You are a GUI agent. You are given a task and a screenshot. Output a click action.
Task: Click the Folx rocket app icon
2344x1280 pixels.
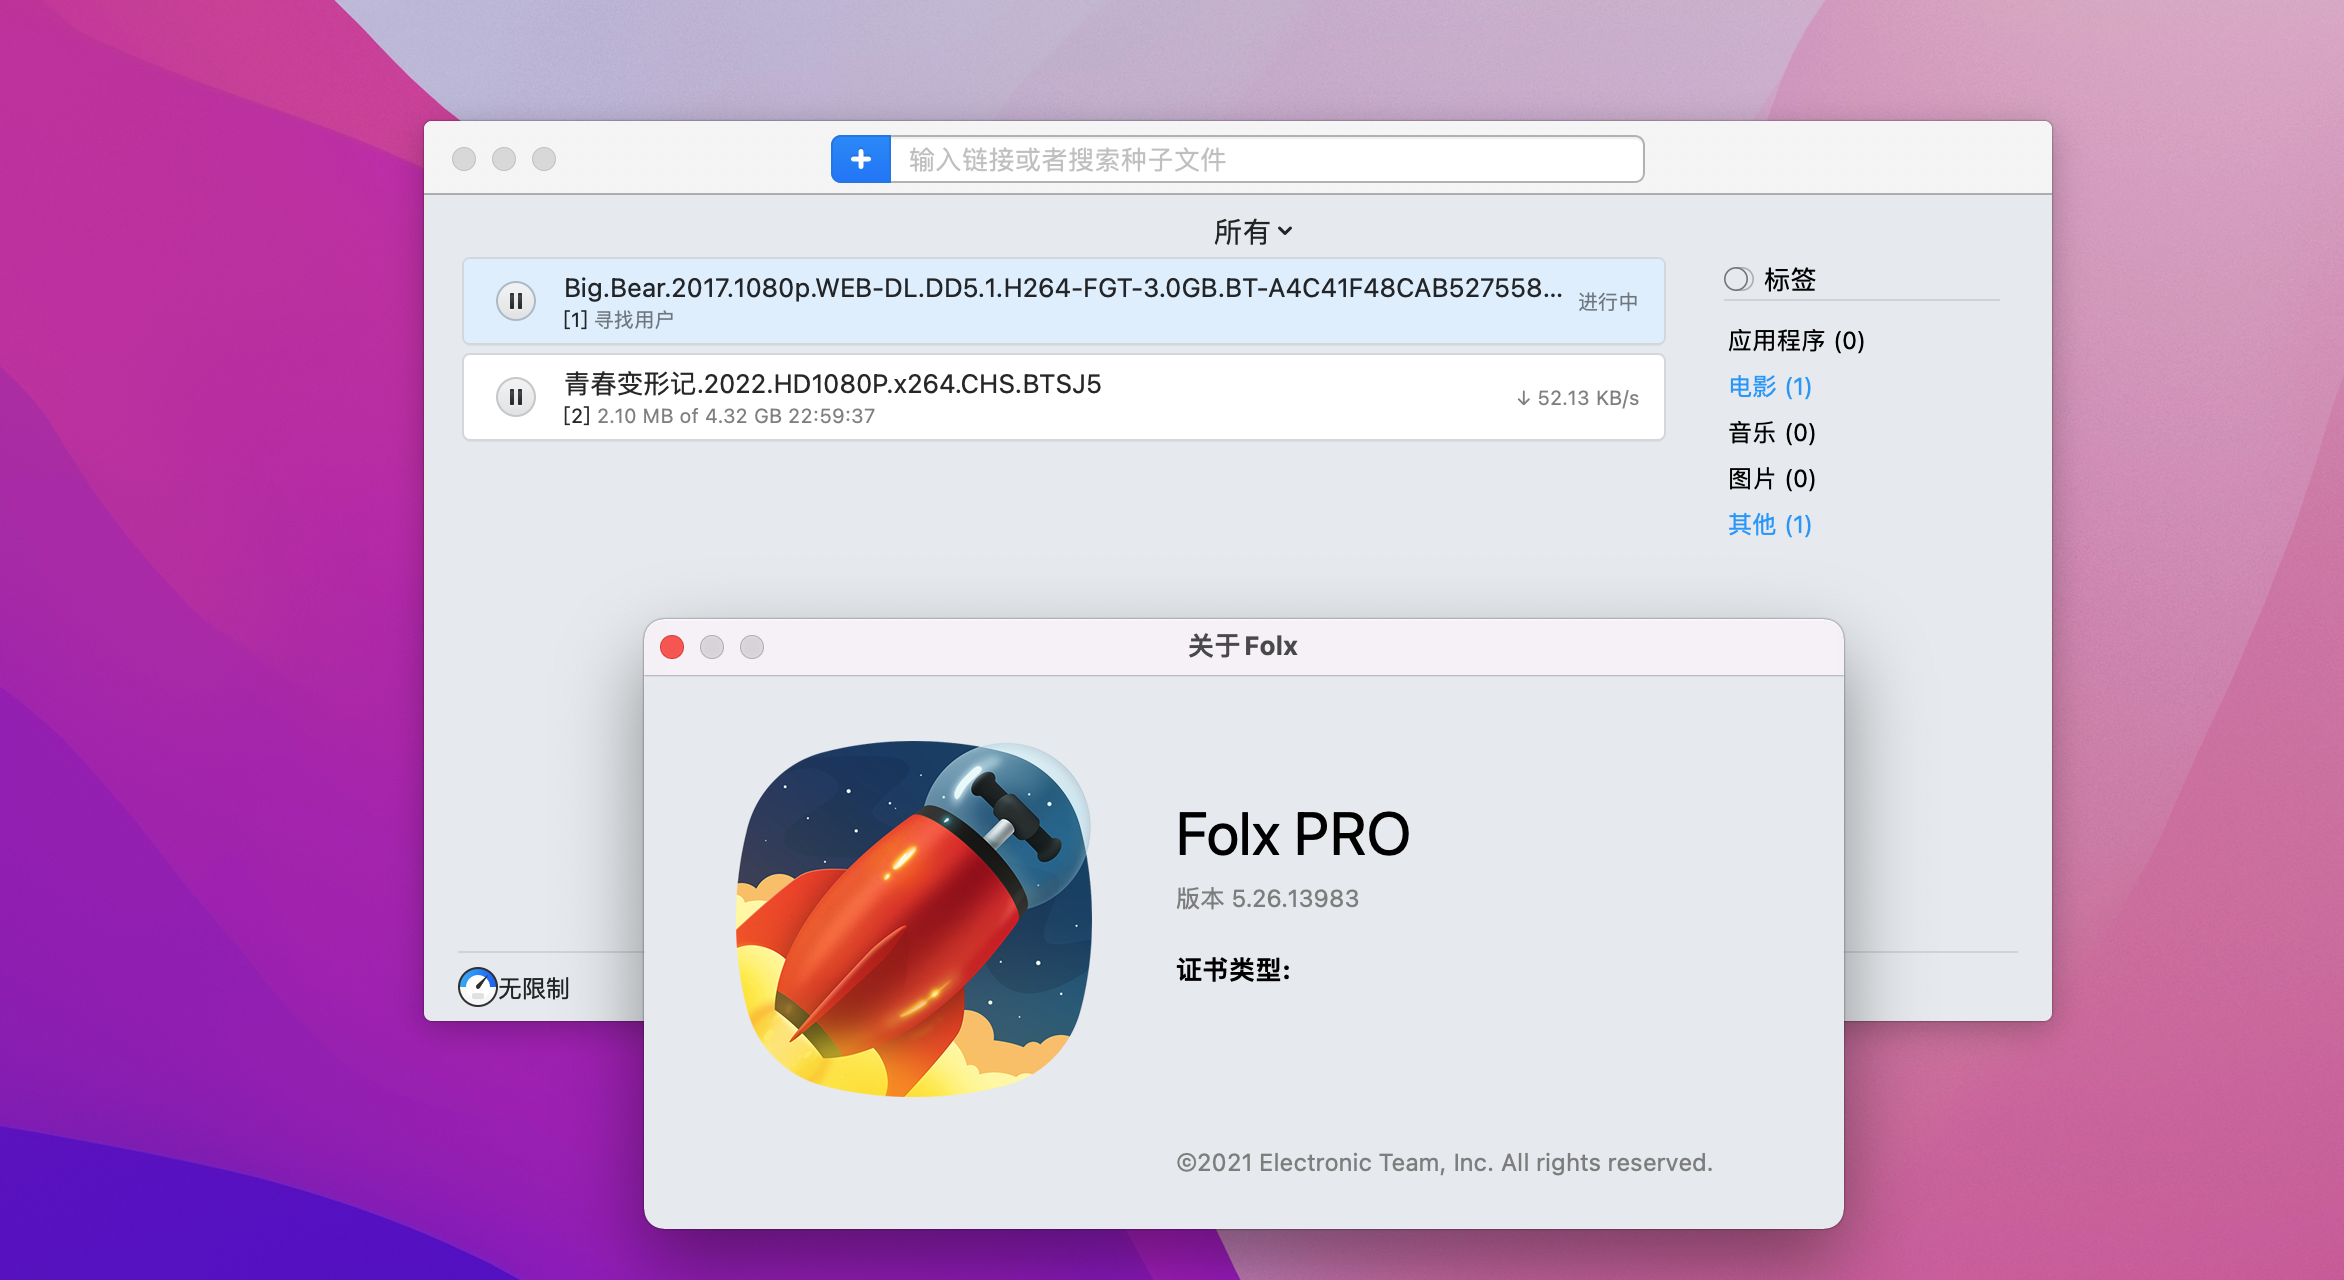coord(914,918)
